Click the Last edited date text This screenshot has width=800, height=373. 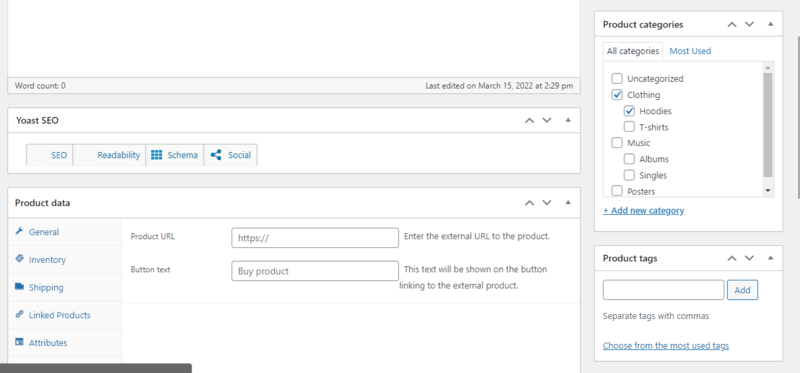click(499, 86)
